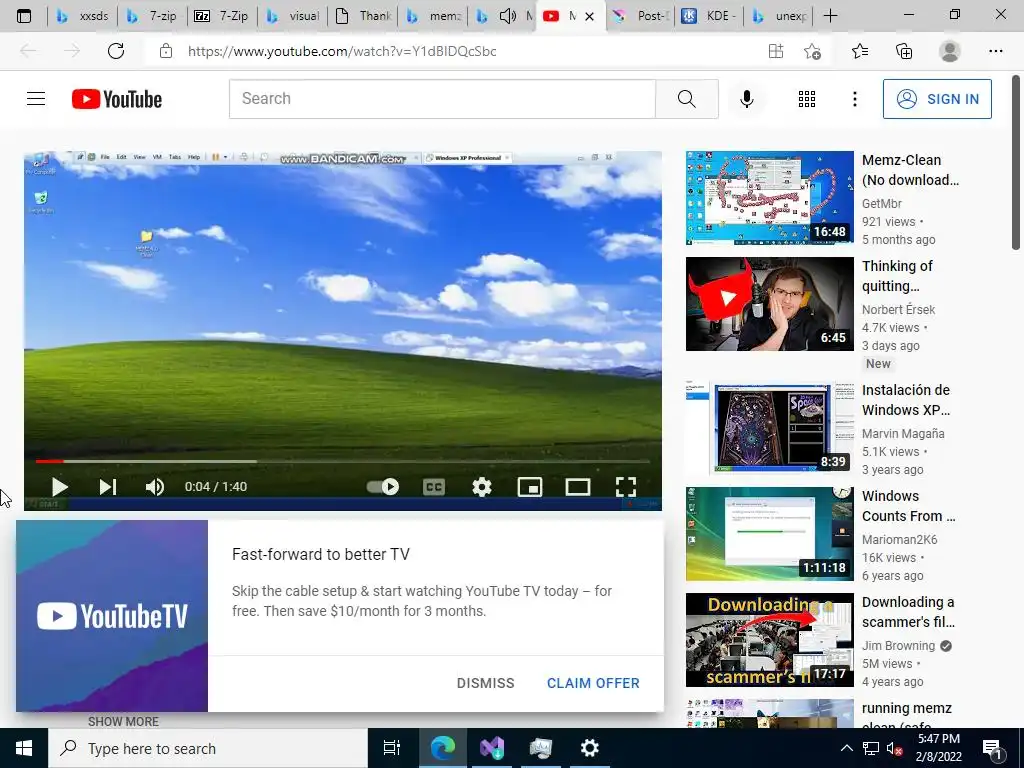
Task: Open Windows Counts From video title
Action: tap(908, 506)
